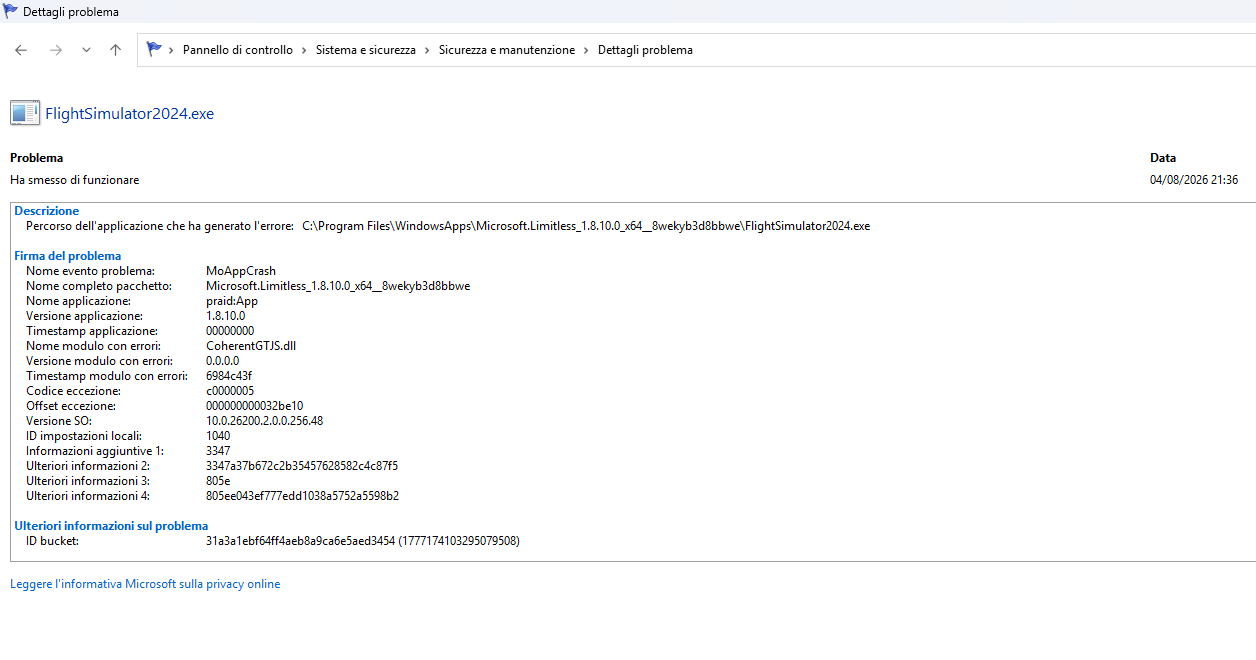The width and height of the screenshot is (1256, 660).
Task: Click the CoherentGTJS.dll module name
Action: point(251,346)
